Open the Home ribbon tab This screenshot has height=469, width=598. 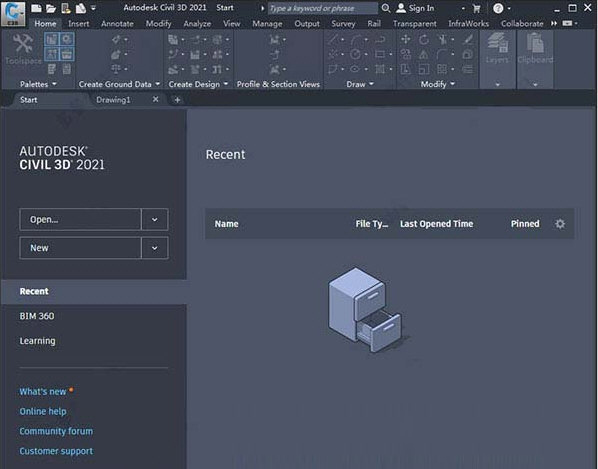(x=45, y=24)
